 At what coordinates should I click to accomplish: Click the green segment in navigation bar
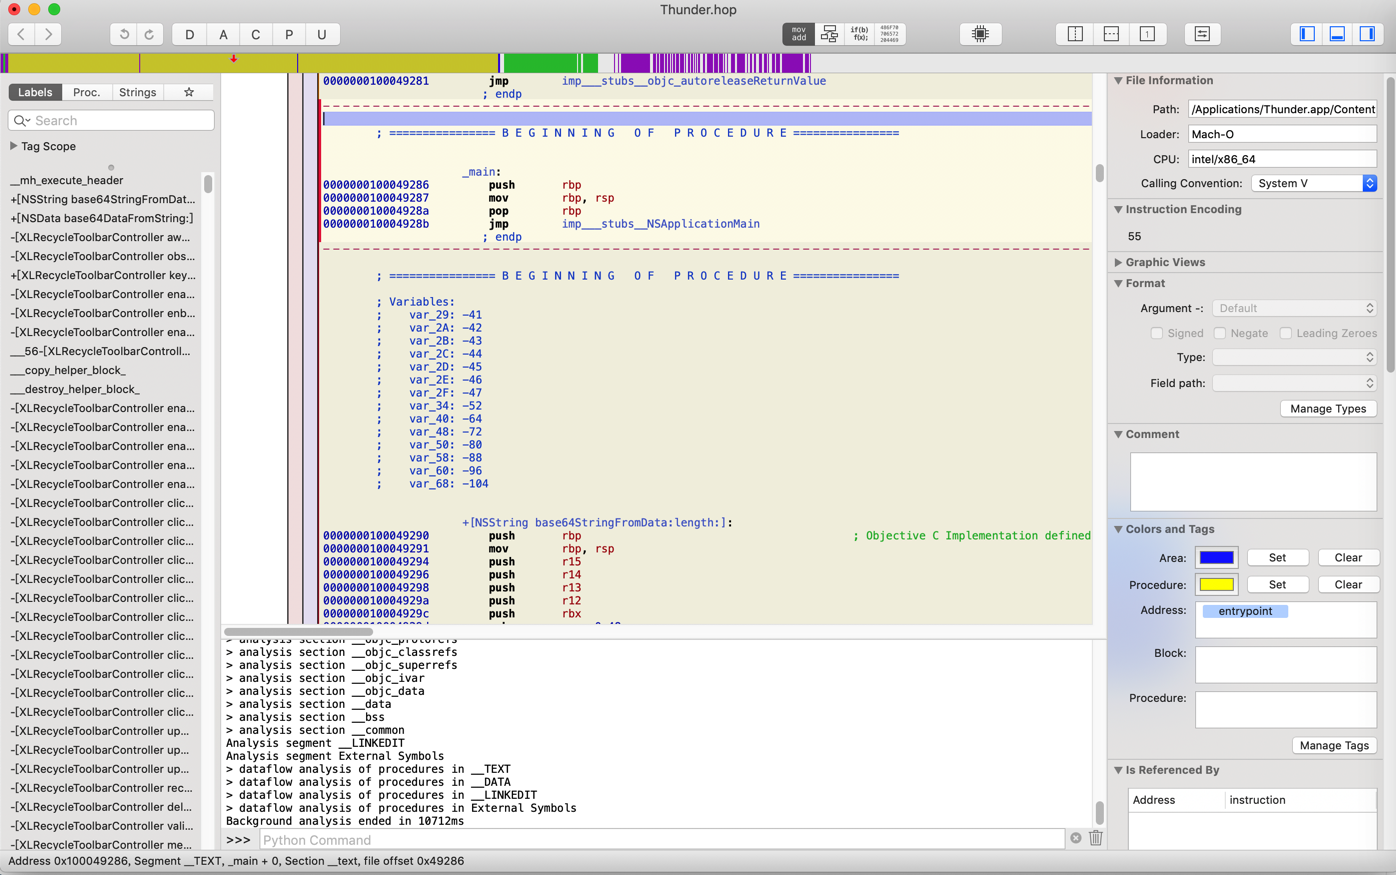tap(548, 63)
